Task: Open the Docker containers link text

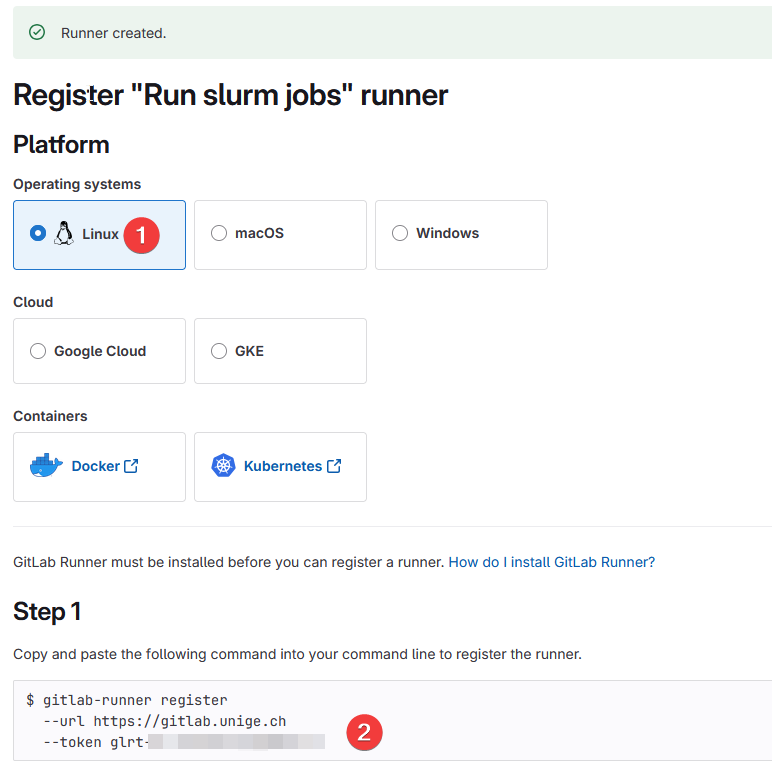Action: coord(95,466)
